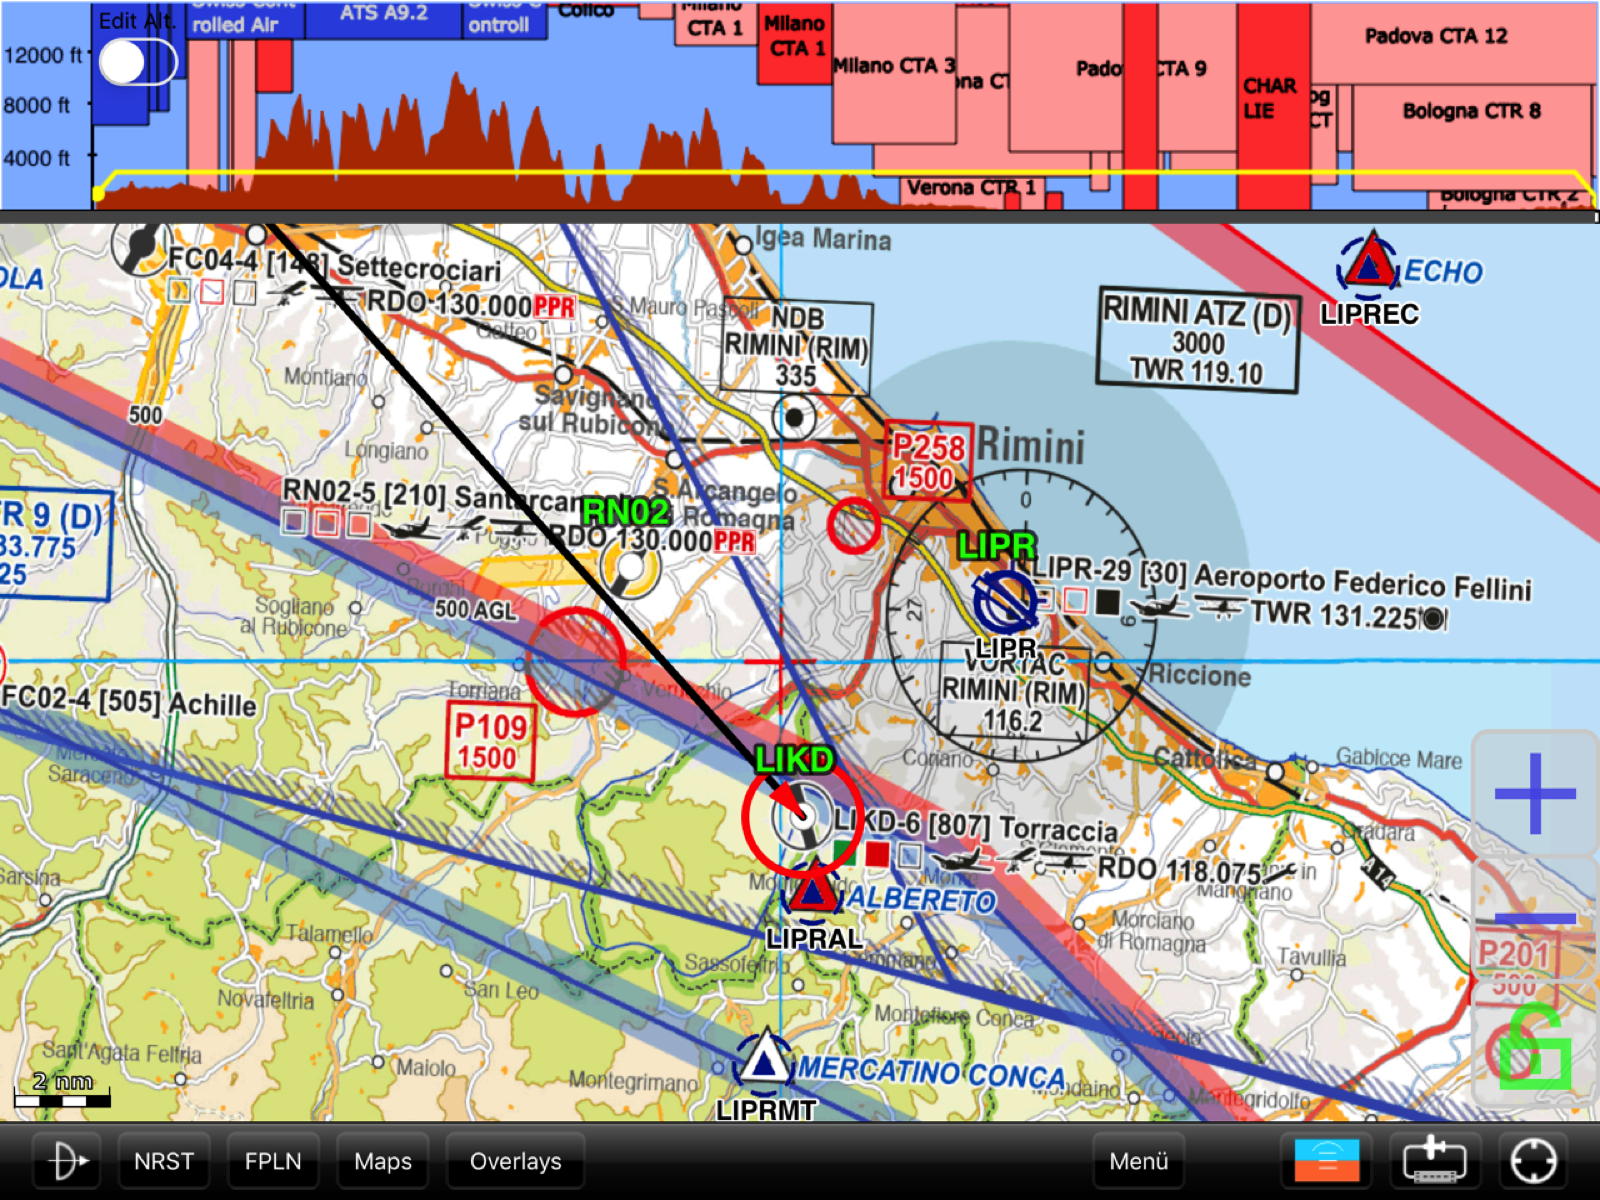Screen dimensions: 1600x1200
Task: Tap the red crosshair map center marker
Action: (x=780, y=662)
